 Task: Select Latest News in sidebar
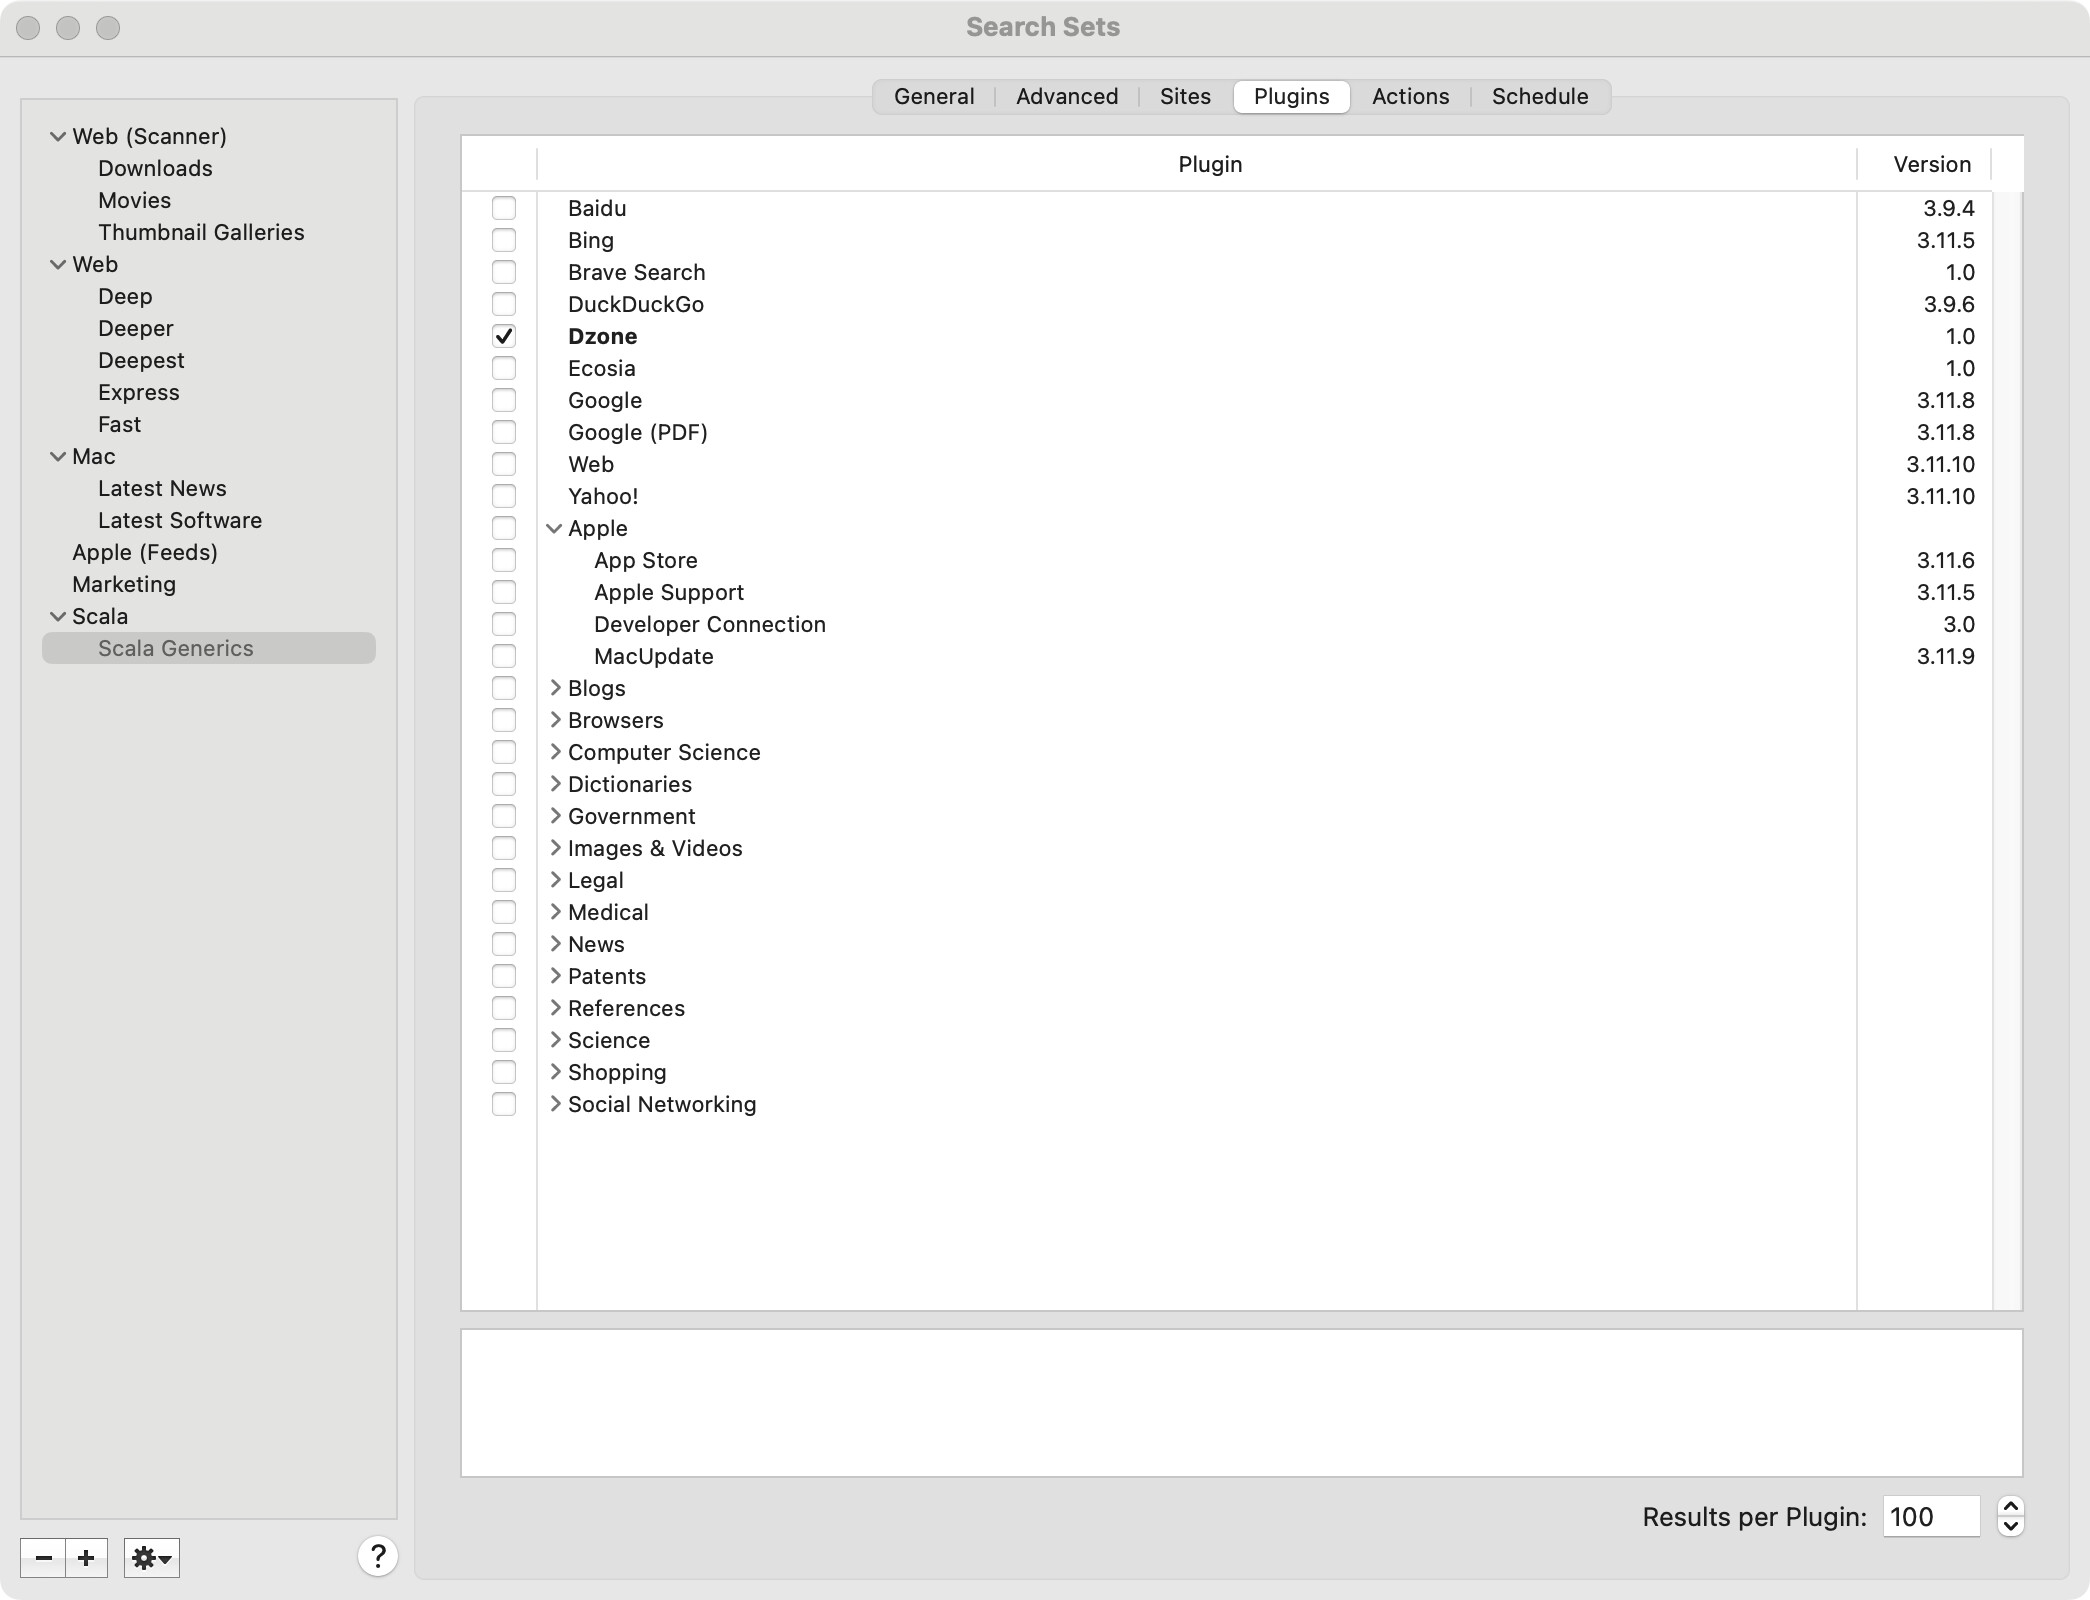162,488
